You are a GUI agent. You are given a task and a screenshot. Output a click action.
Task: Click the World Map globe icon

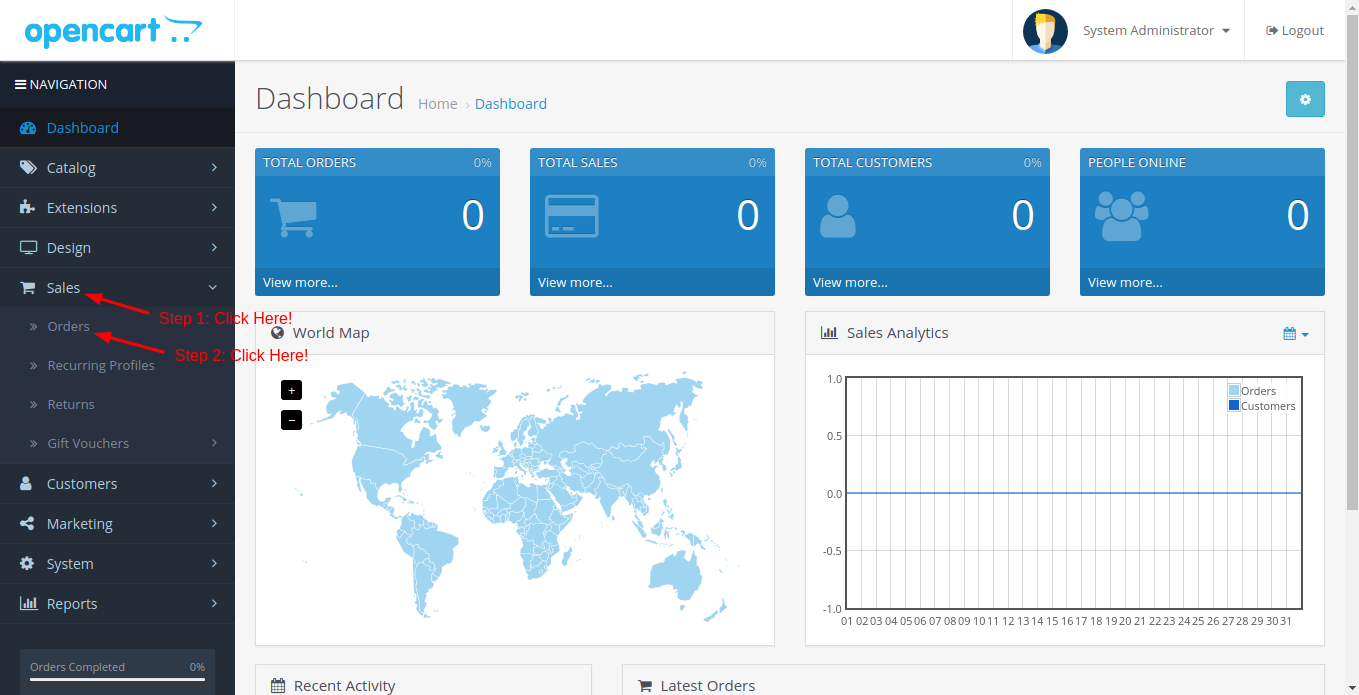click(278, 333)
